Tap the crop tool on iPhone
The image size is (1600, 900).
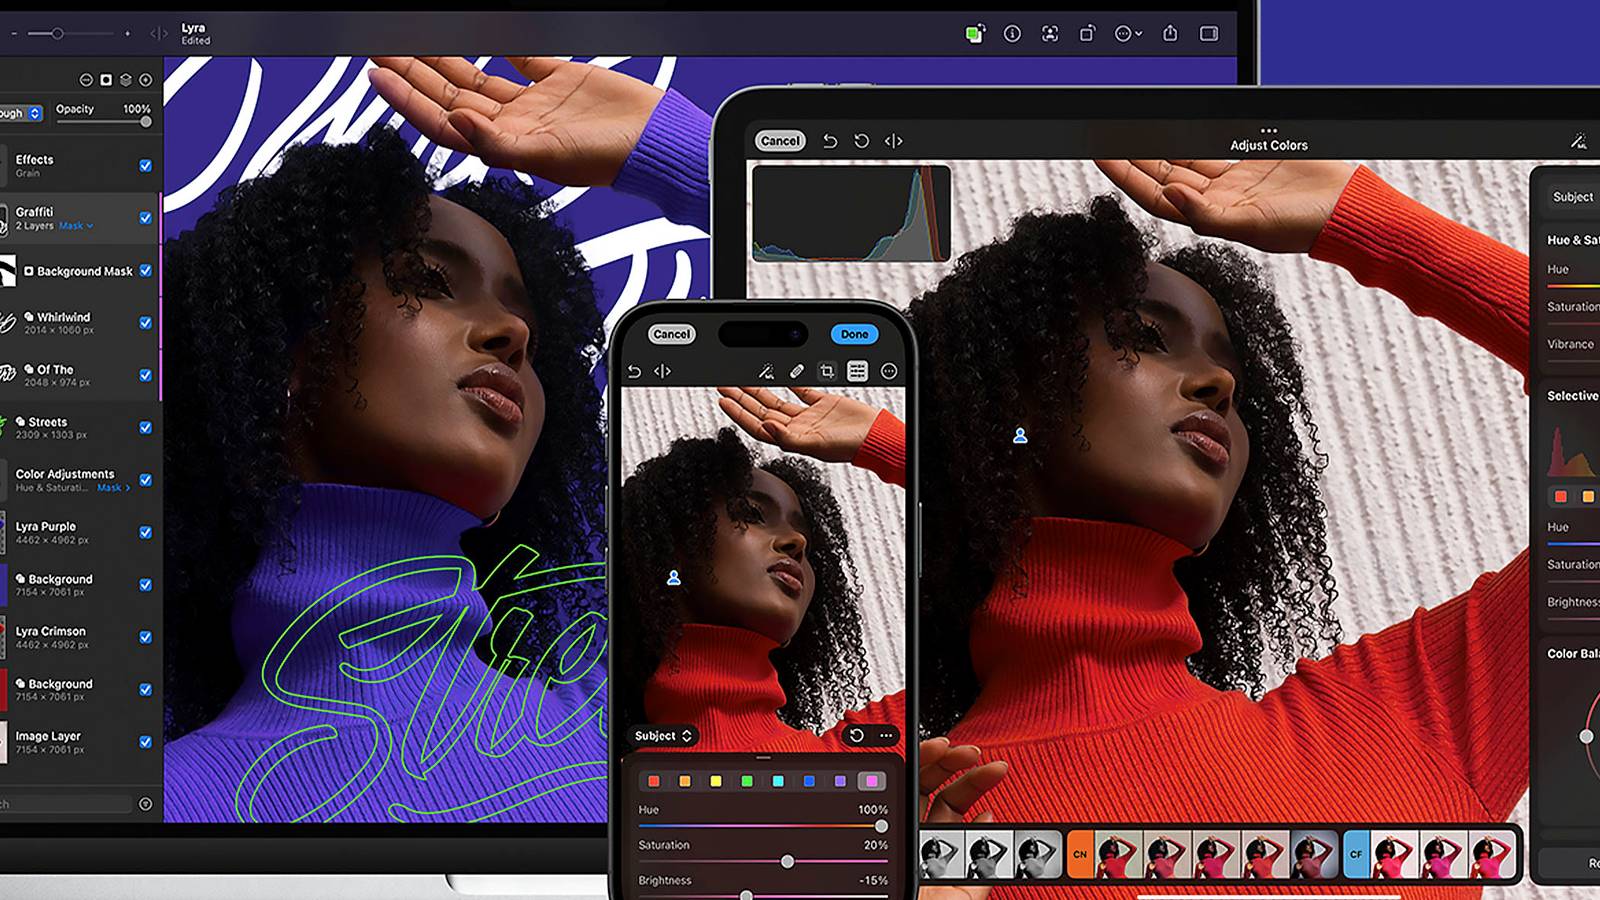click(827, 371)
